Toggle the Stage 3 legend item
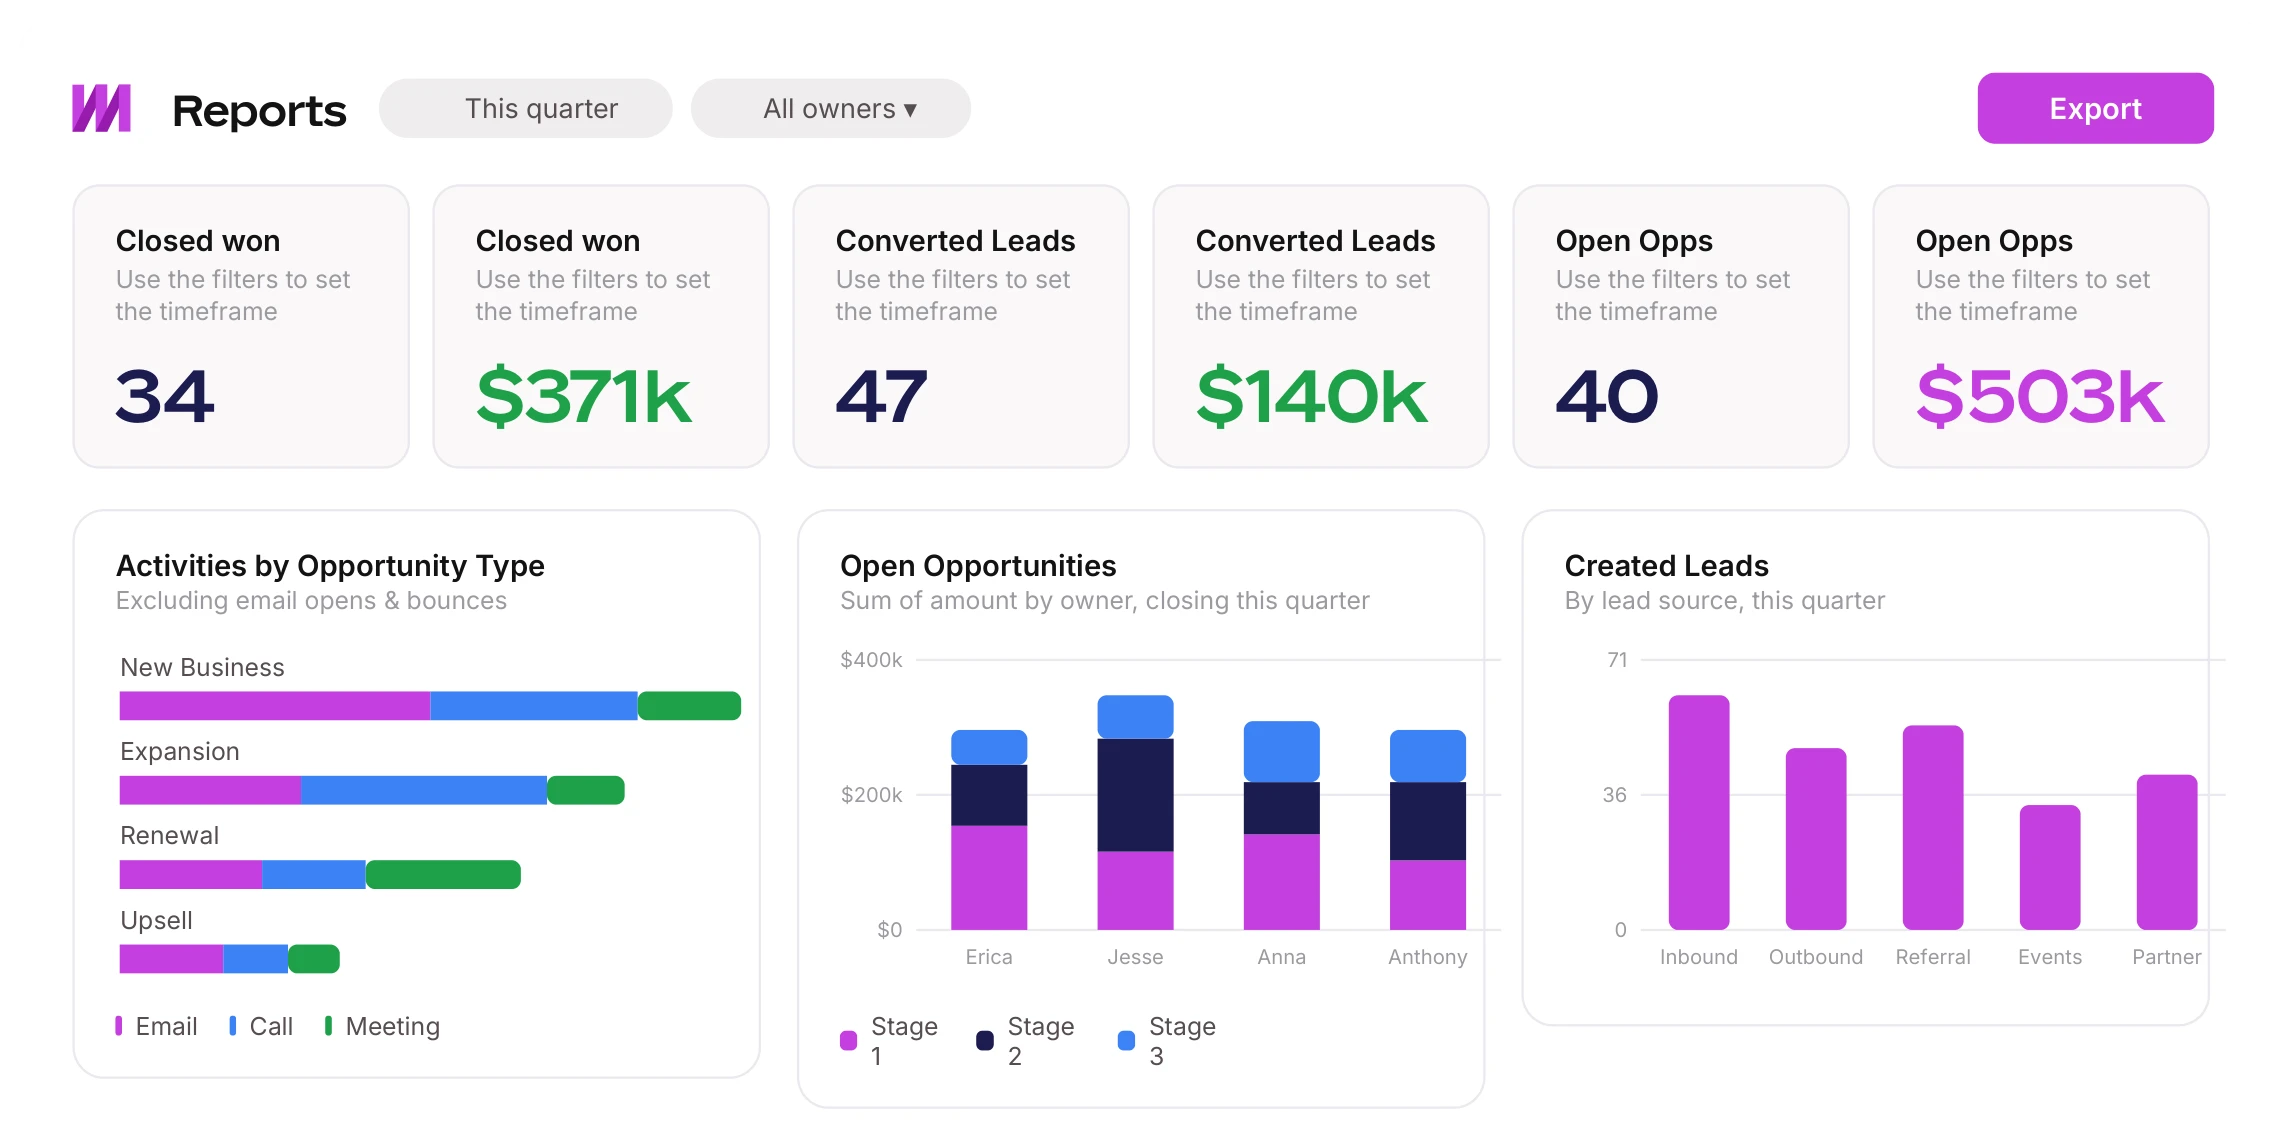The width and height of the screenshot is (2287, 1121). (1167, 1040)
